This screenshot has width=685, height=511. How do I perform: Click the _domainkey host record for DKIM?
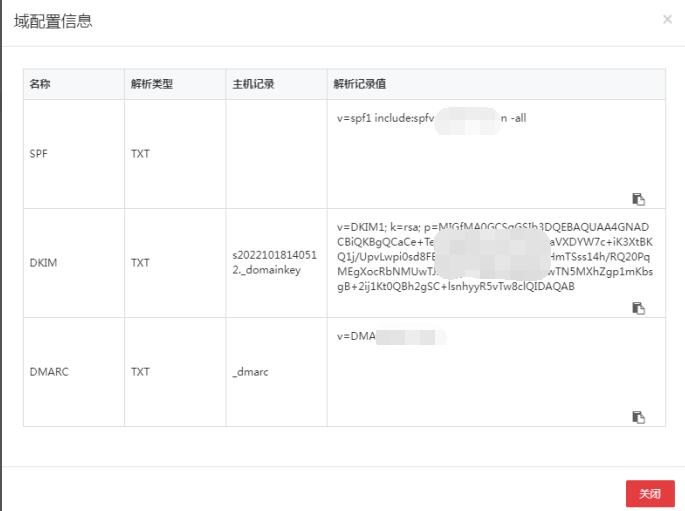(273, 263)
